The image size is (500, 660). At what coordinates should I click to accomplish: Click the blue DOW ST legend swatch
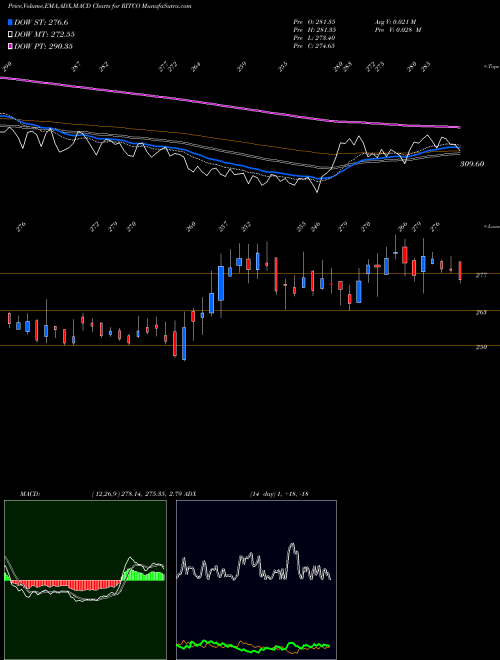10,22
